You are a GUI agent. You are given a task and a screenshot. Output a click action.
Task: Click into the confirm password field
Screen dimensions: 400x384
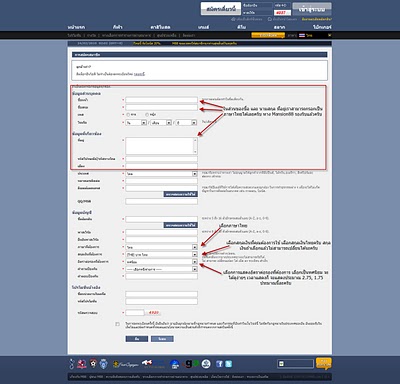coord(161,240)
